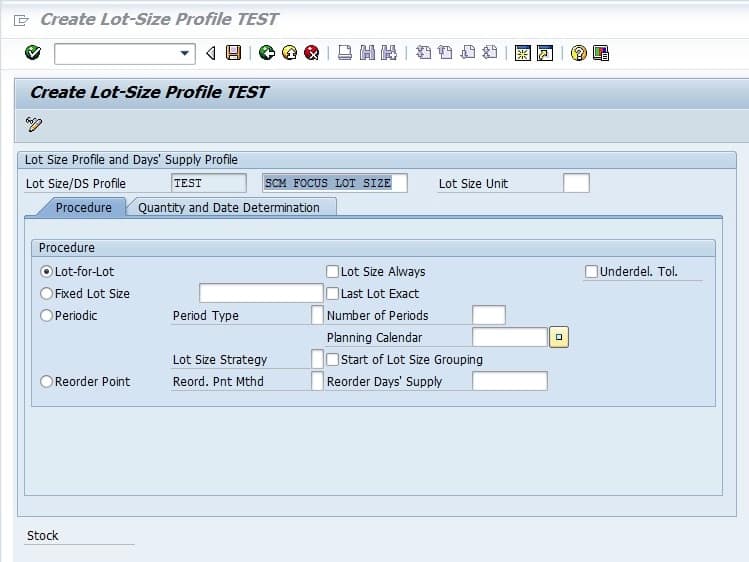Tick Start of Lot Size Grouping checkbox
Image resolution: width=749 pixels, height=562 pixels.
(332, 360)
